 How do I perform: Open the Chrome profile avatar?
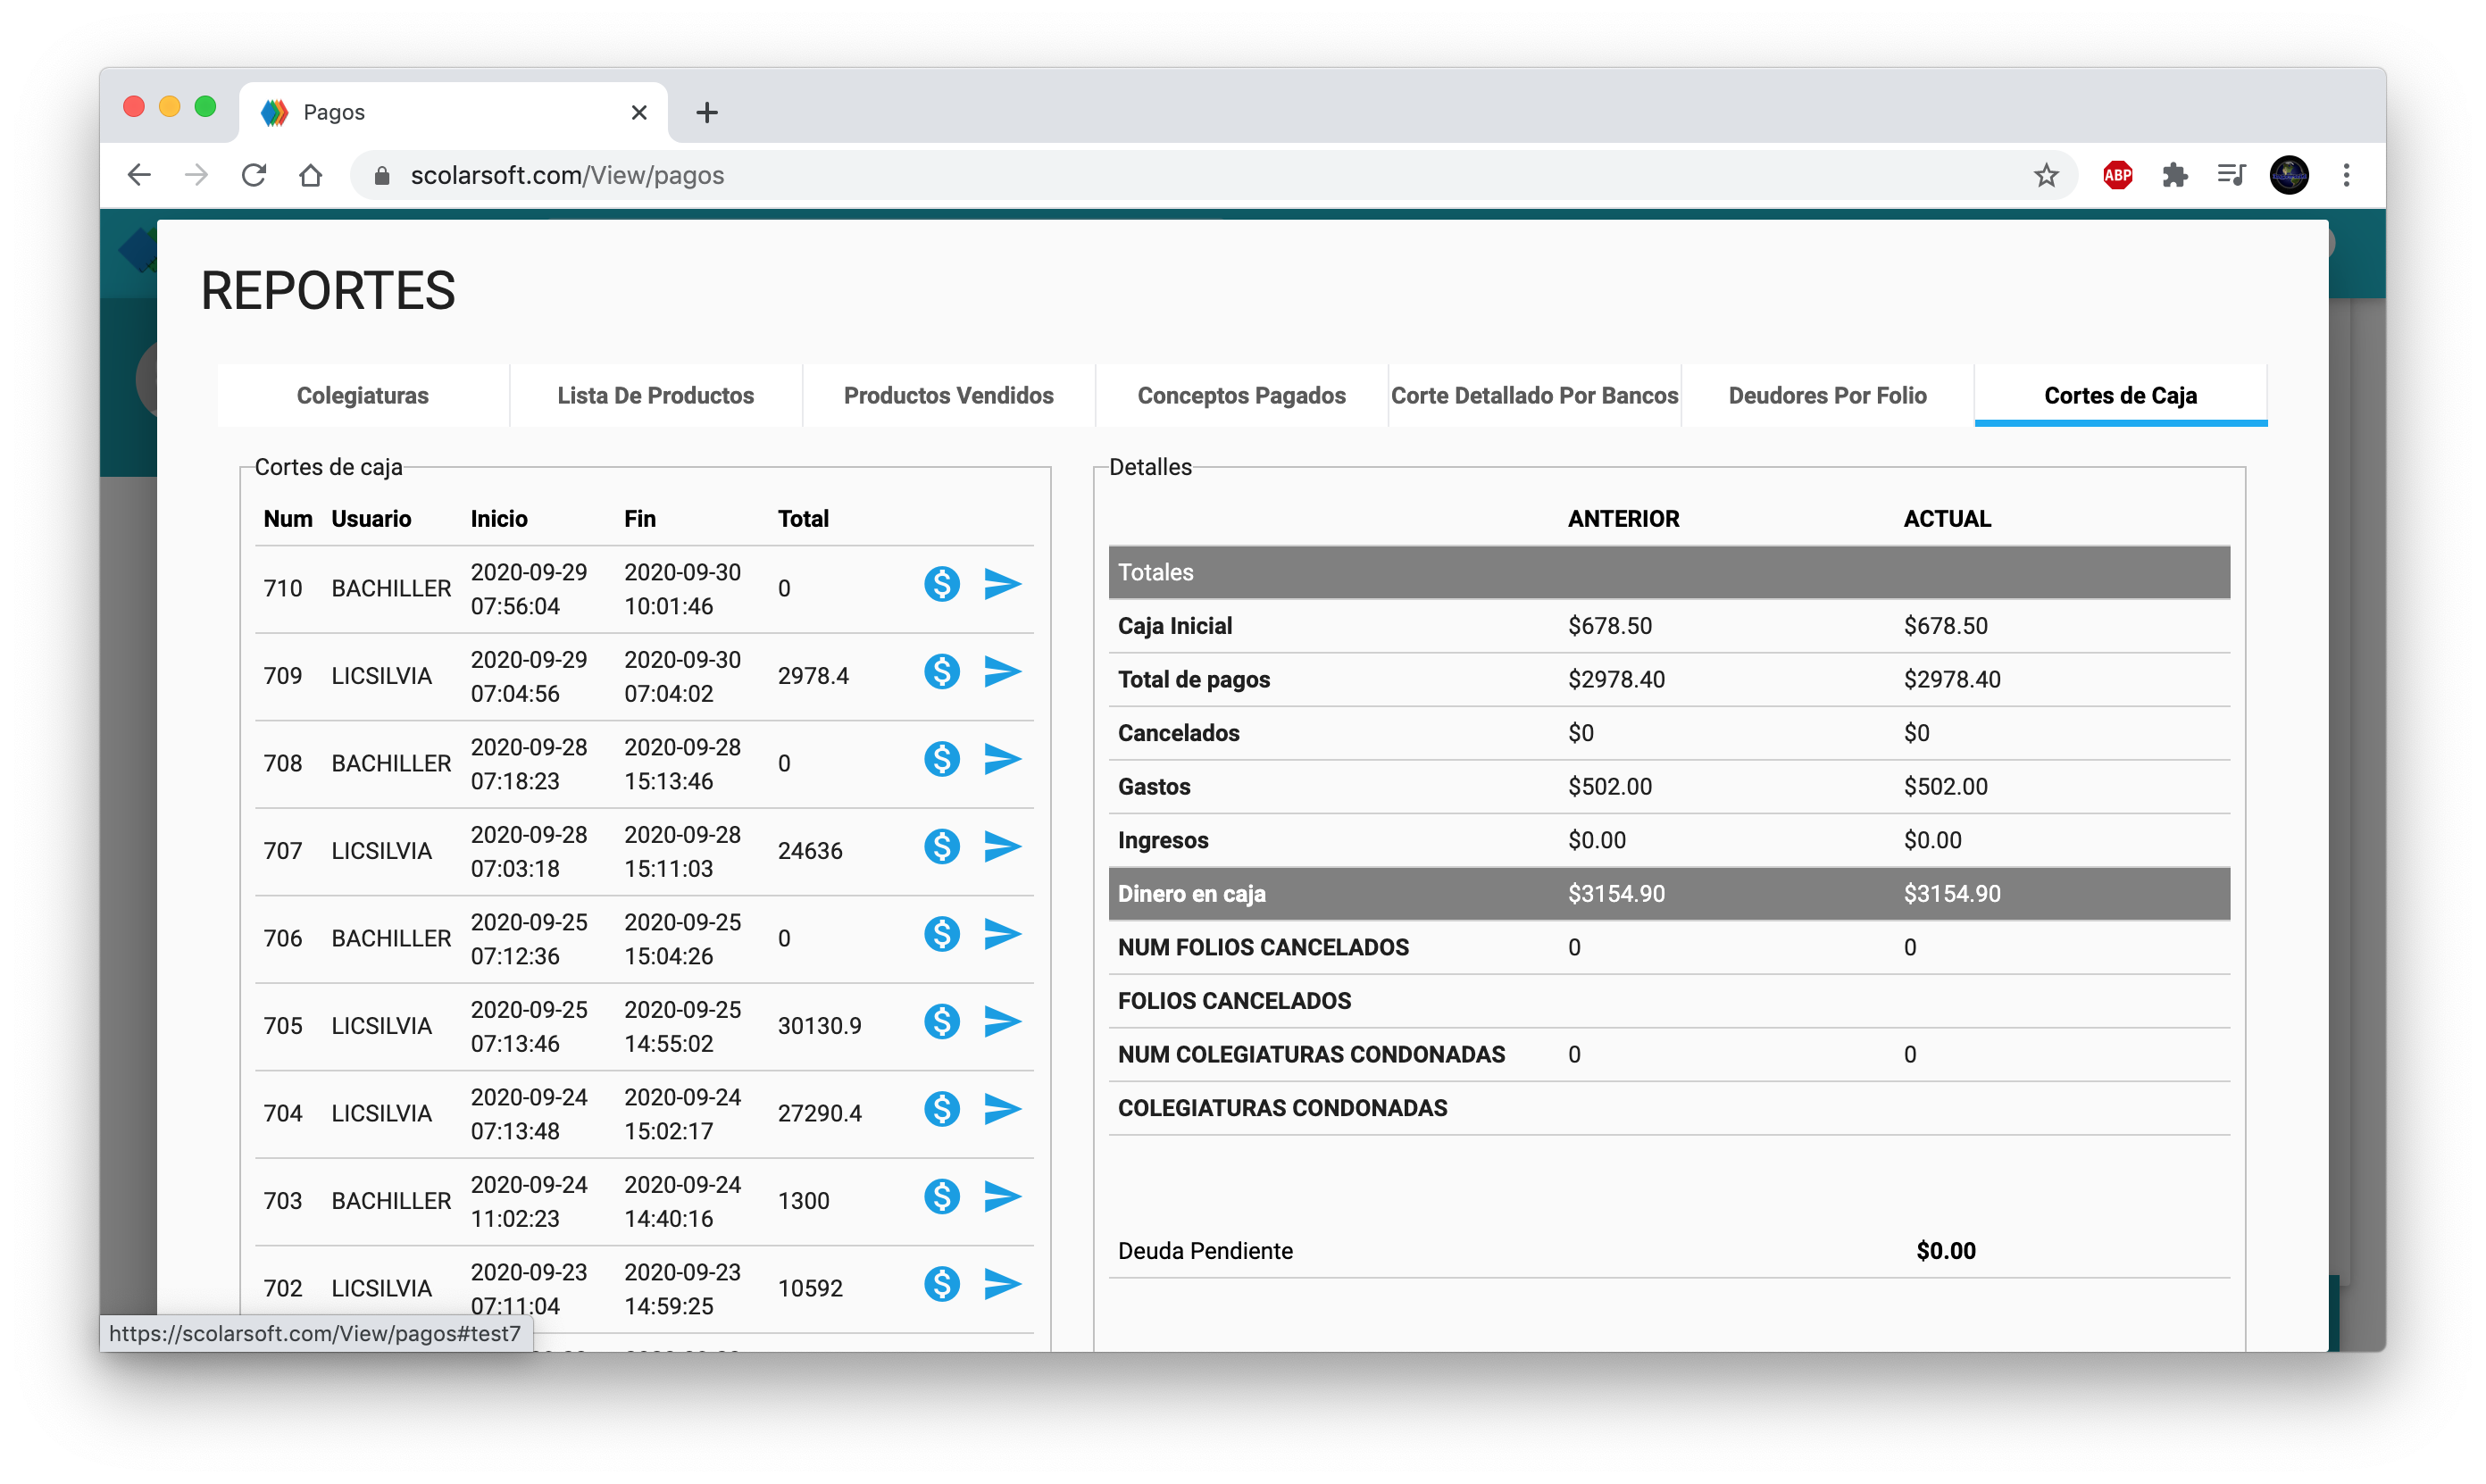(2289, 176)
